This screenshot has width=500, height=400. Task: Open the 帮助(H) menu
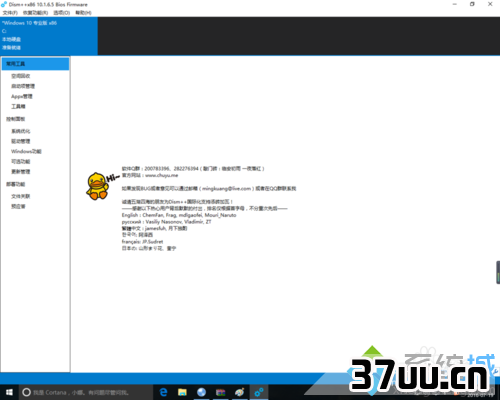coord(83,13)
